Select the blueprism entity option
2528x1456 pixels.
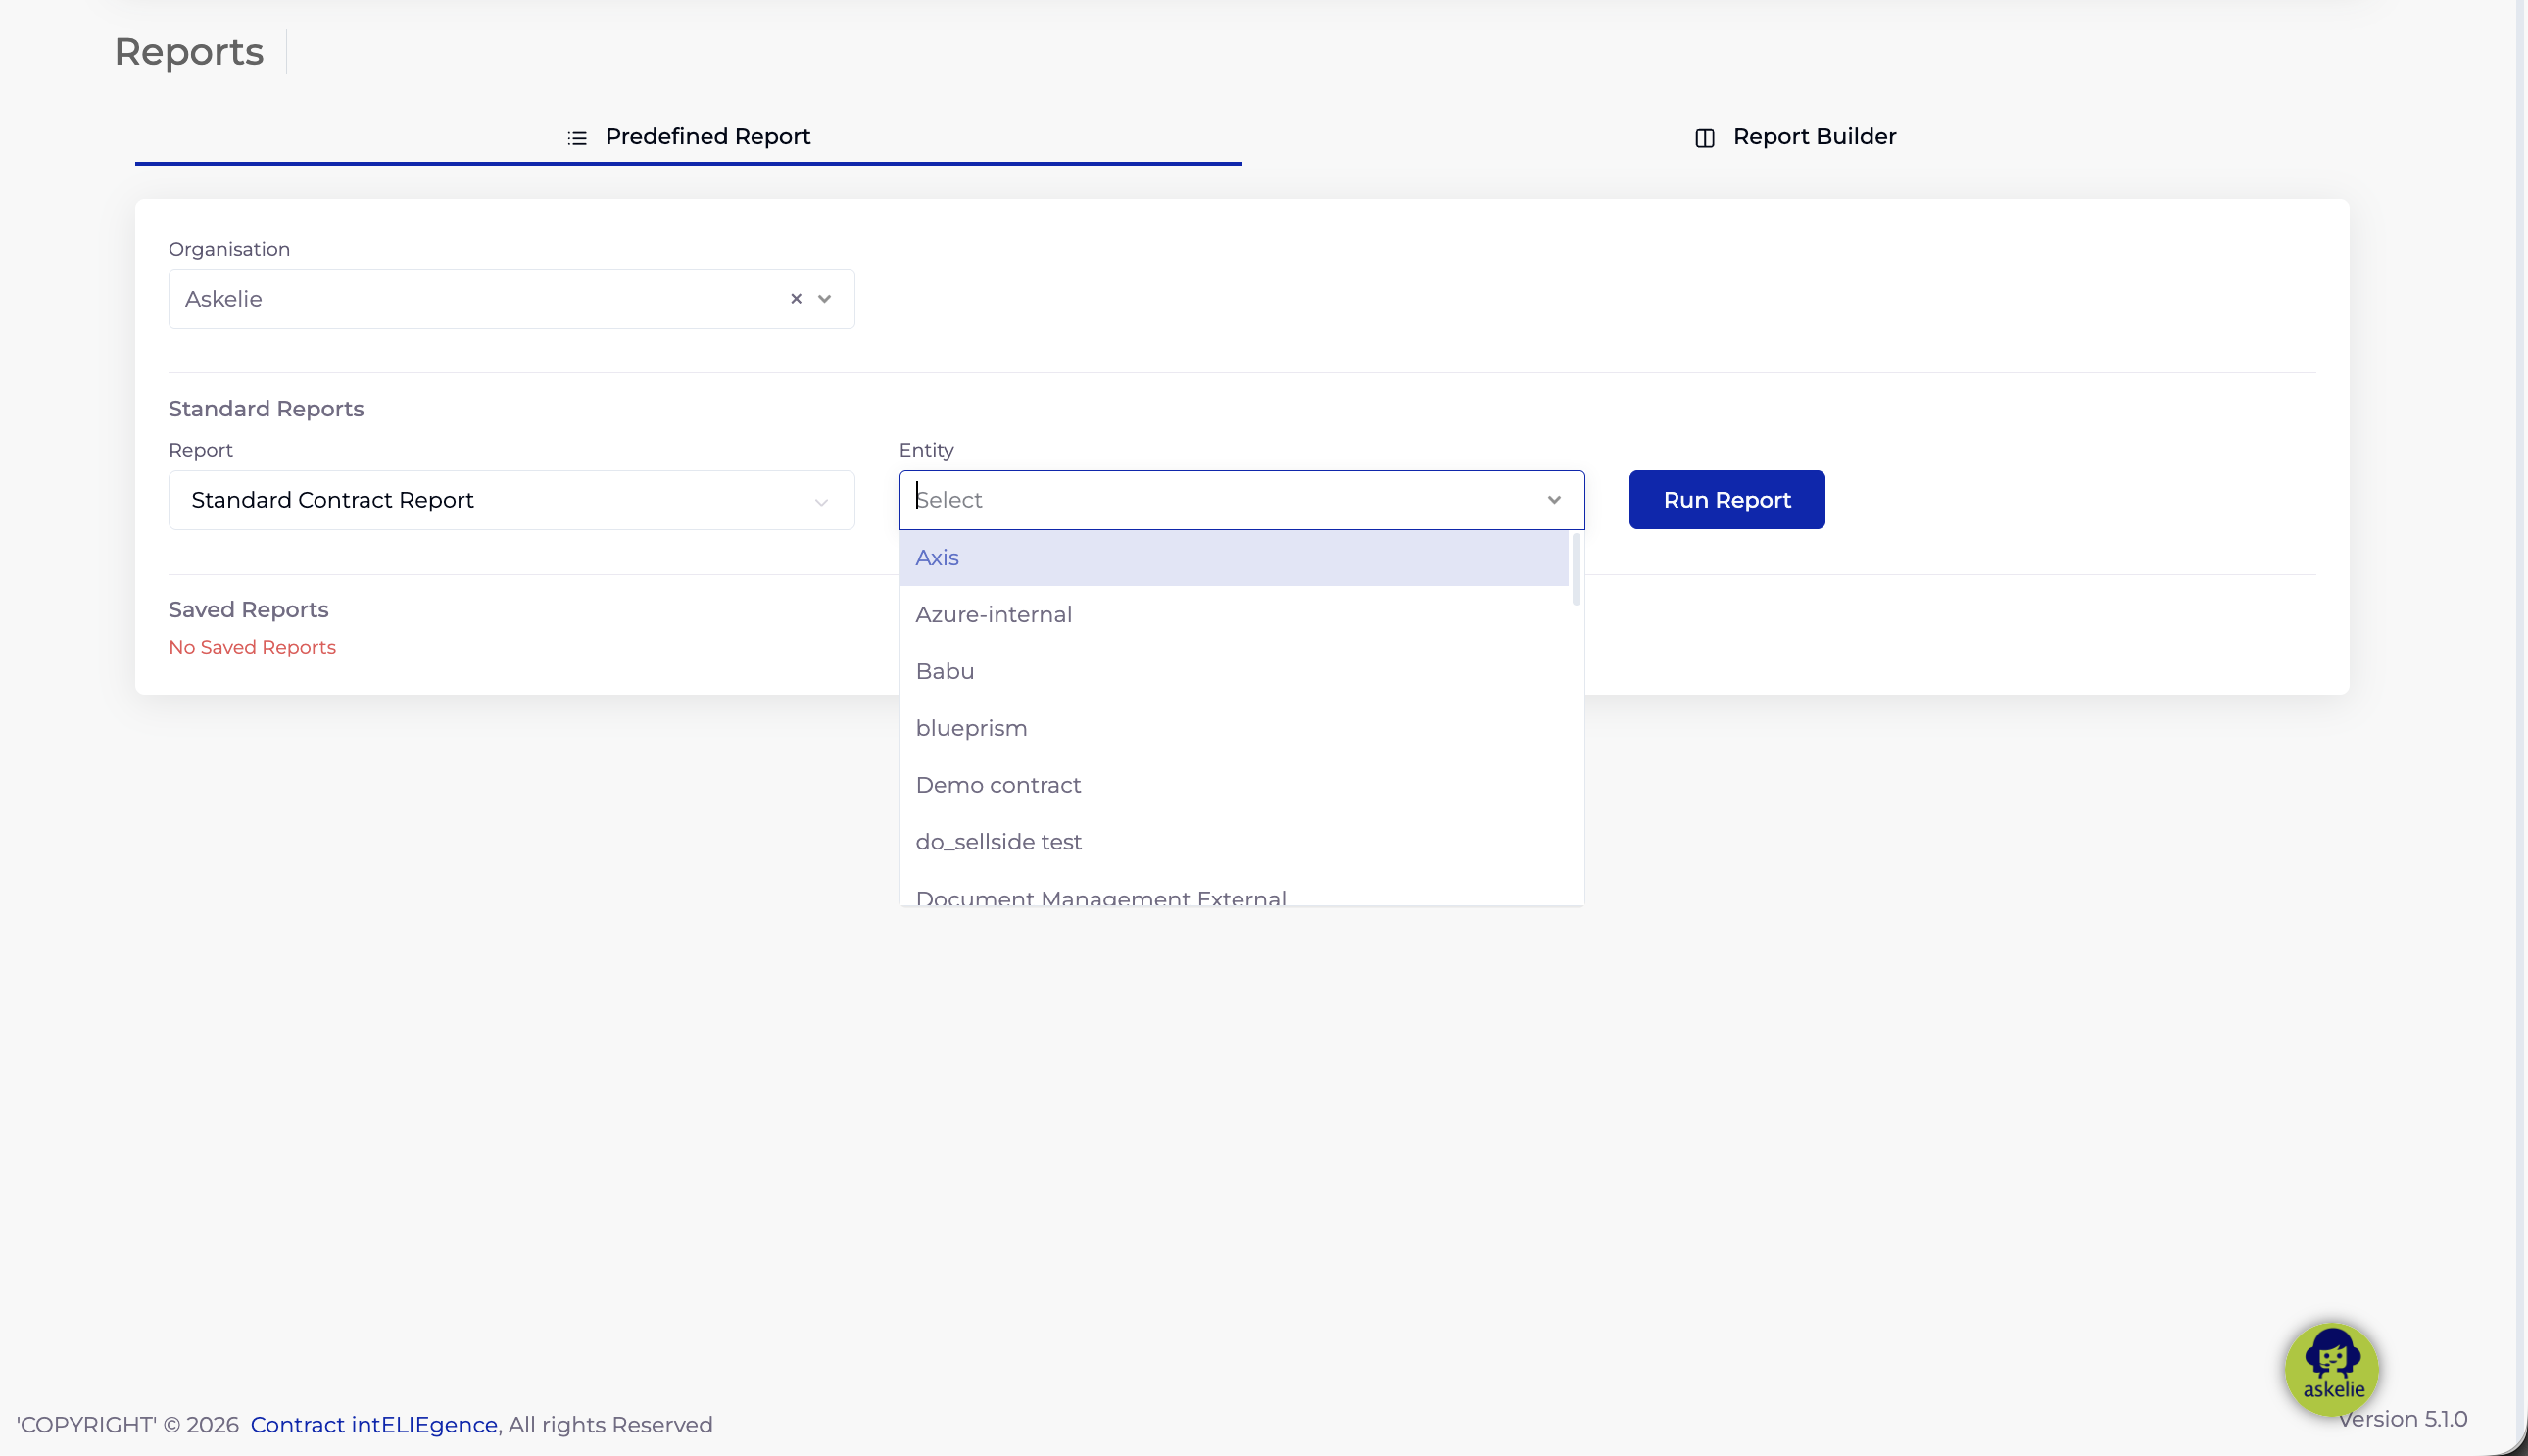[1234, 729]
